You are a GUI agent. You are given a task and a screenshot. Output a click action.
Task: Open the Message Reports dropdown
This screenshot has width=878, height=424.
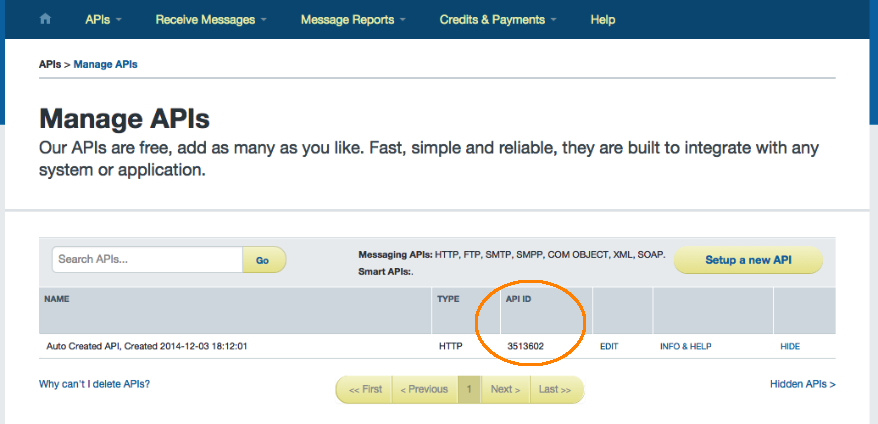pyautogui.click(x=353, y=20)
